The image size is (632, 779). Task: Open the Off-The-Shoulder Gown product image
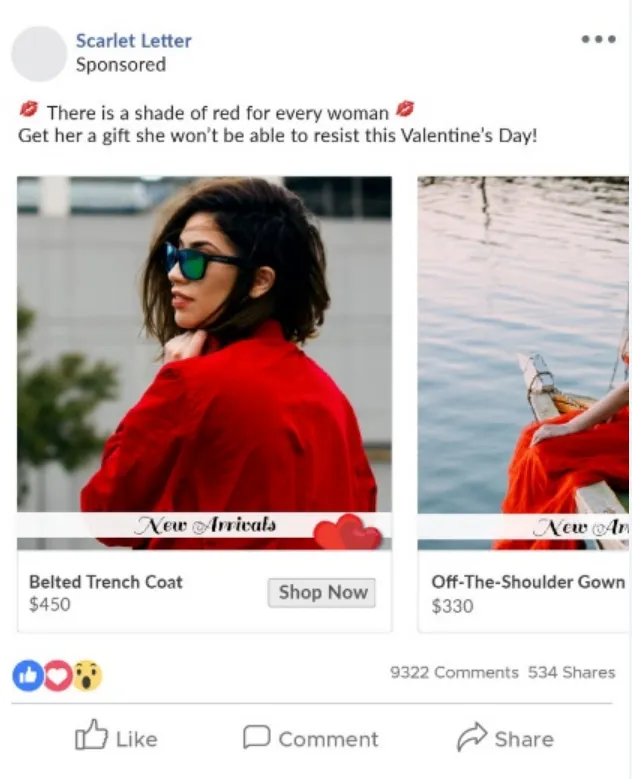tap(523, 363)
